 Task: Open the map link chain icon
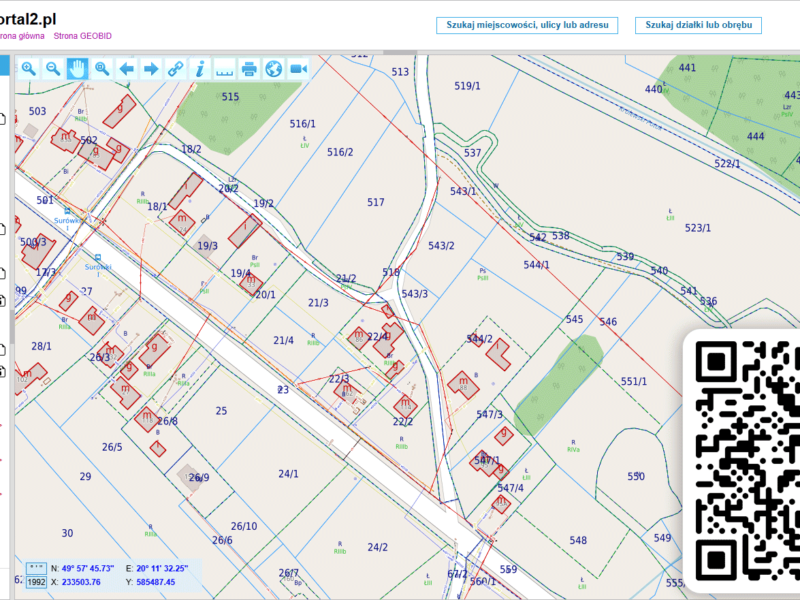click(176, 68)
